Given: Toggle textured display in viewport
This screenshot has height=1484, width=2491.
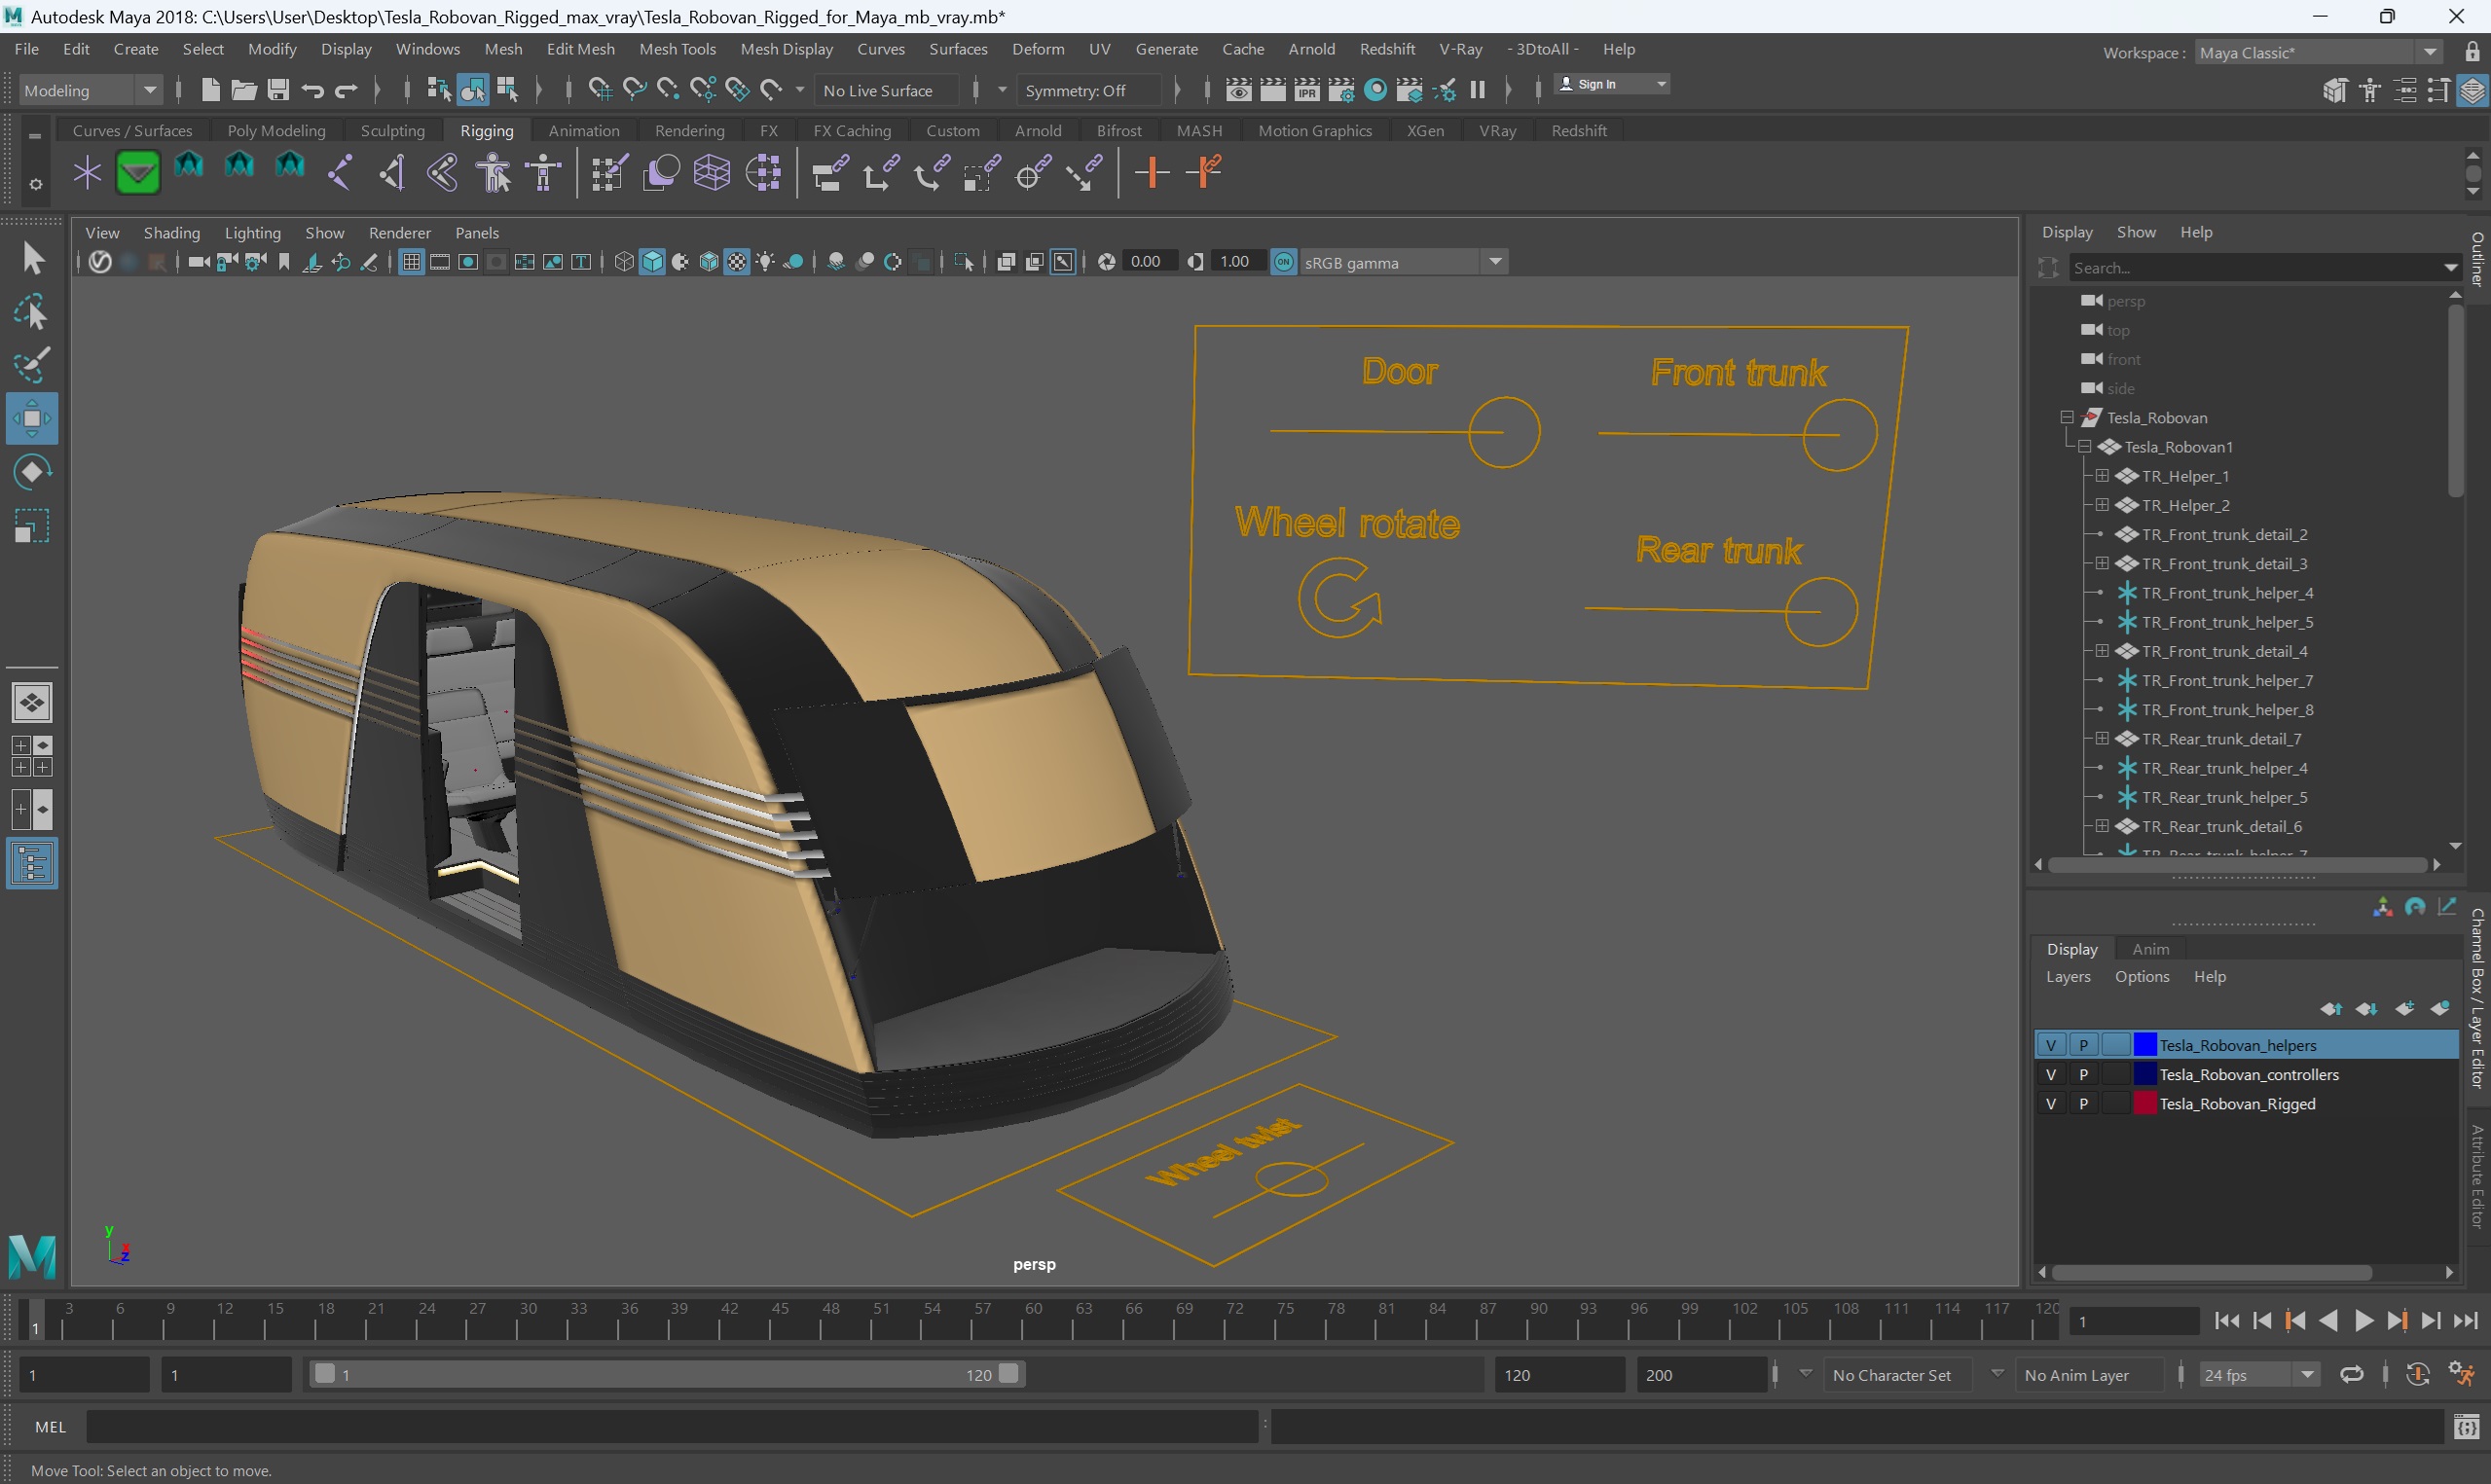Looking at the screenshot, I should [x=737, y=262].
